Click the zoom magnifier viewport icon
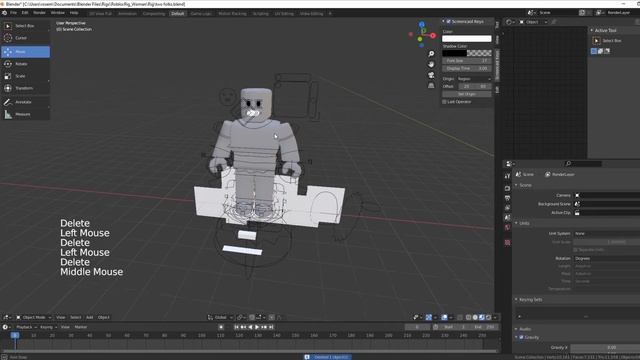 pyautogui.click(x=431, y=54)
